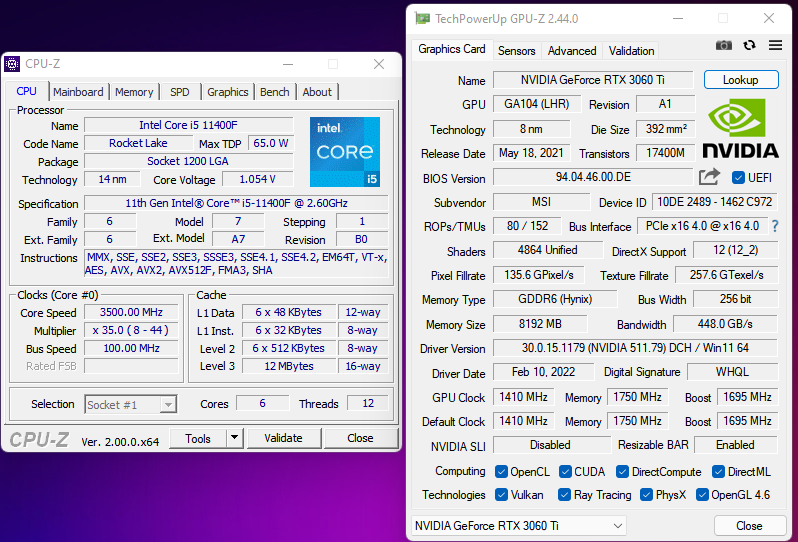The height and width of the screenshot is (542, 798).
Task: Click the Close button in GPU-Z
Action: (749, 526)
